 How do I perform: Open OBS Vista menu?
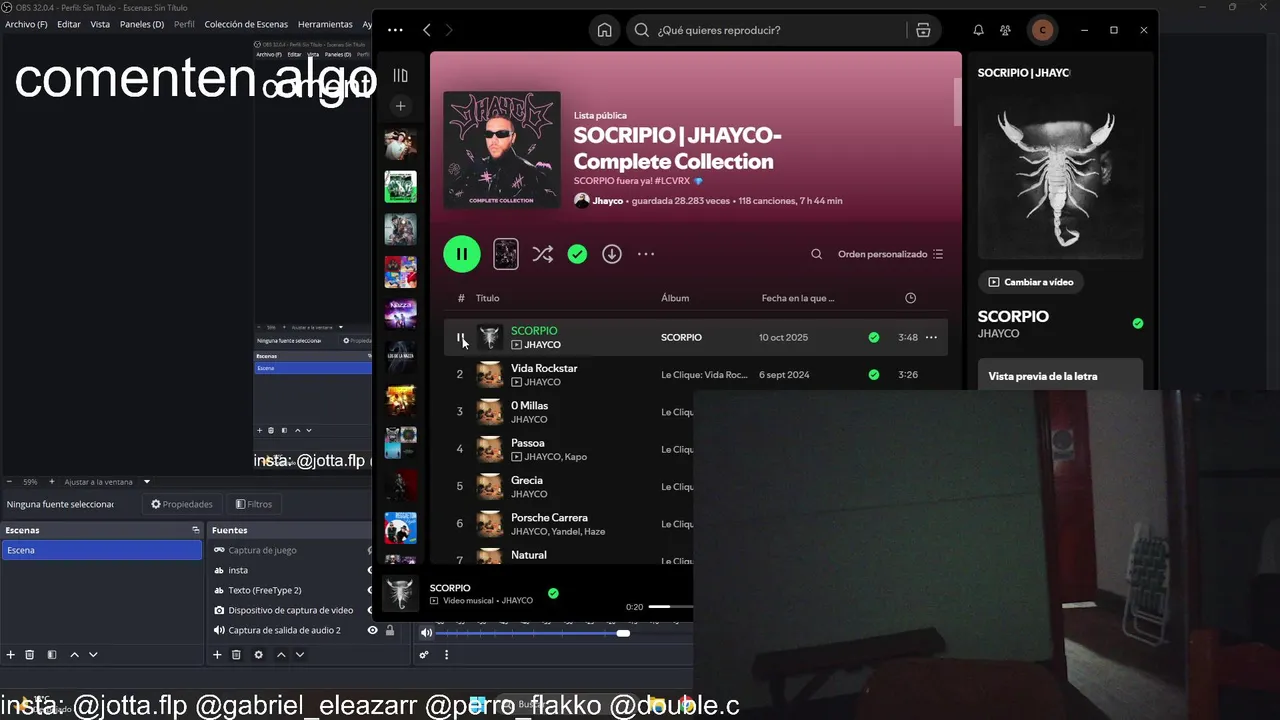[100, 24]
